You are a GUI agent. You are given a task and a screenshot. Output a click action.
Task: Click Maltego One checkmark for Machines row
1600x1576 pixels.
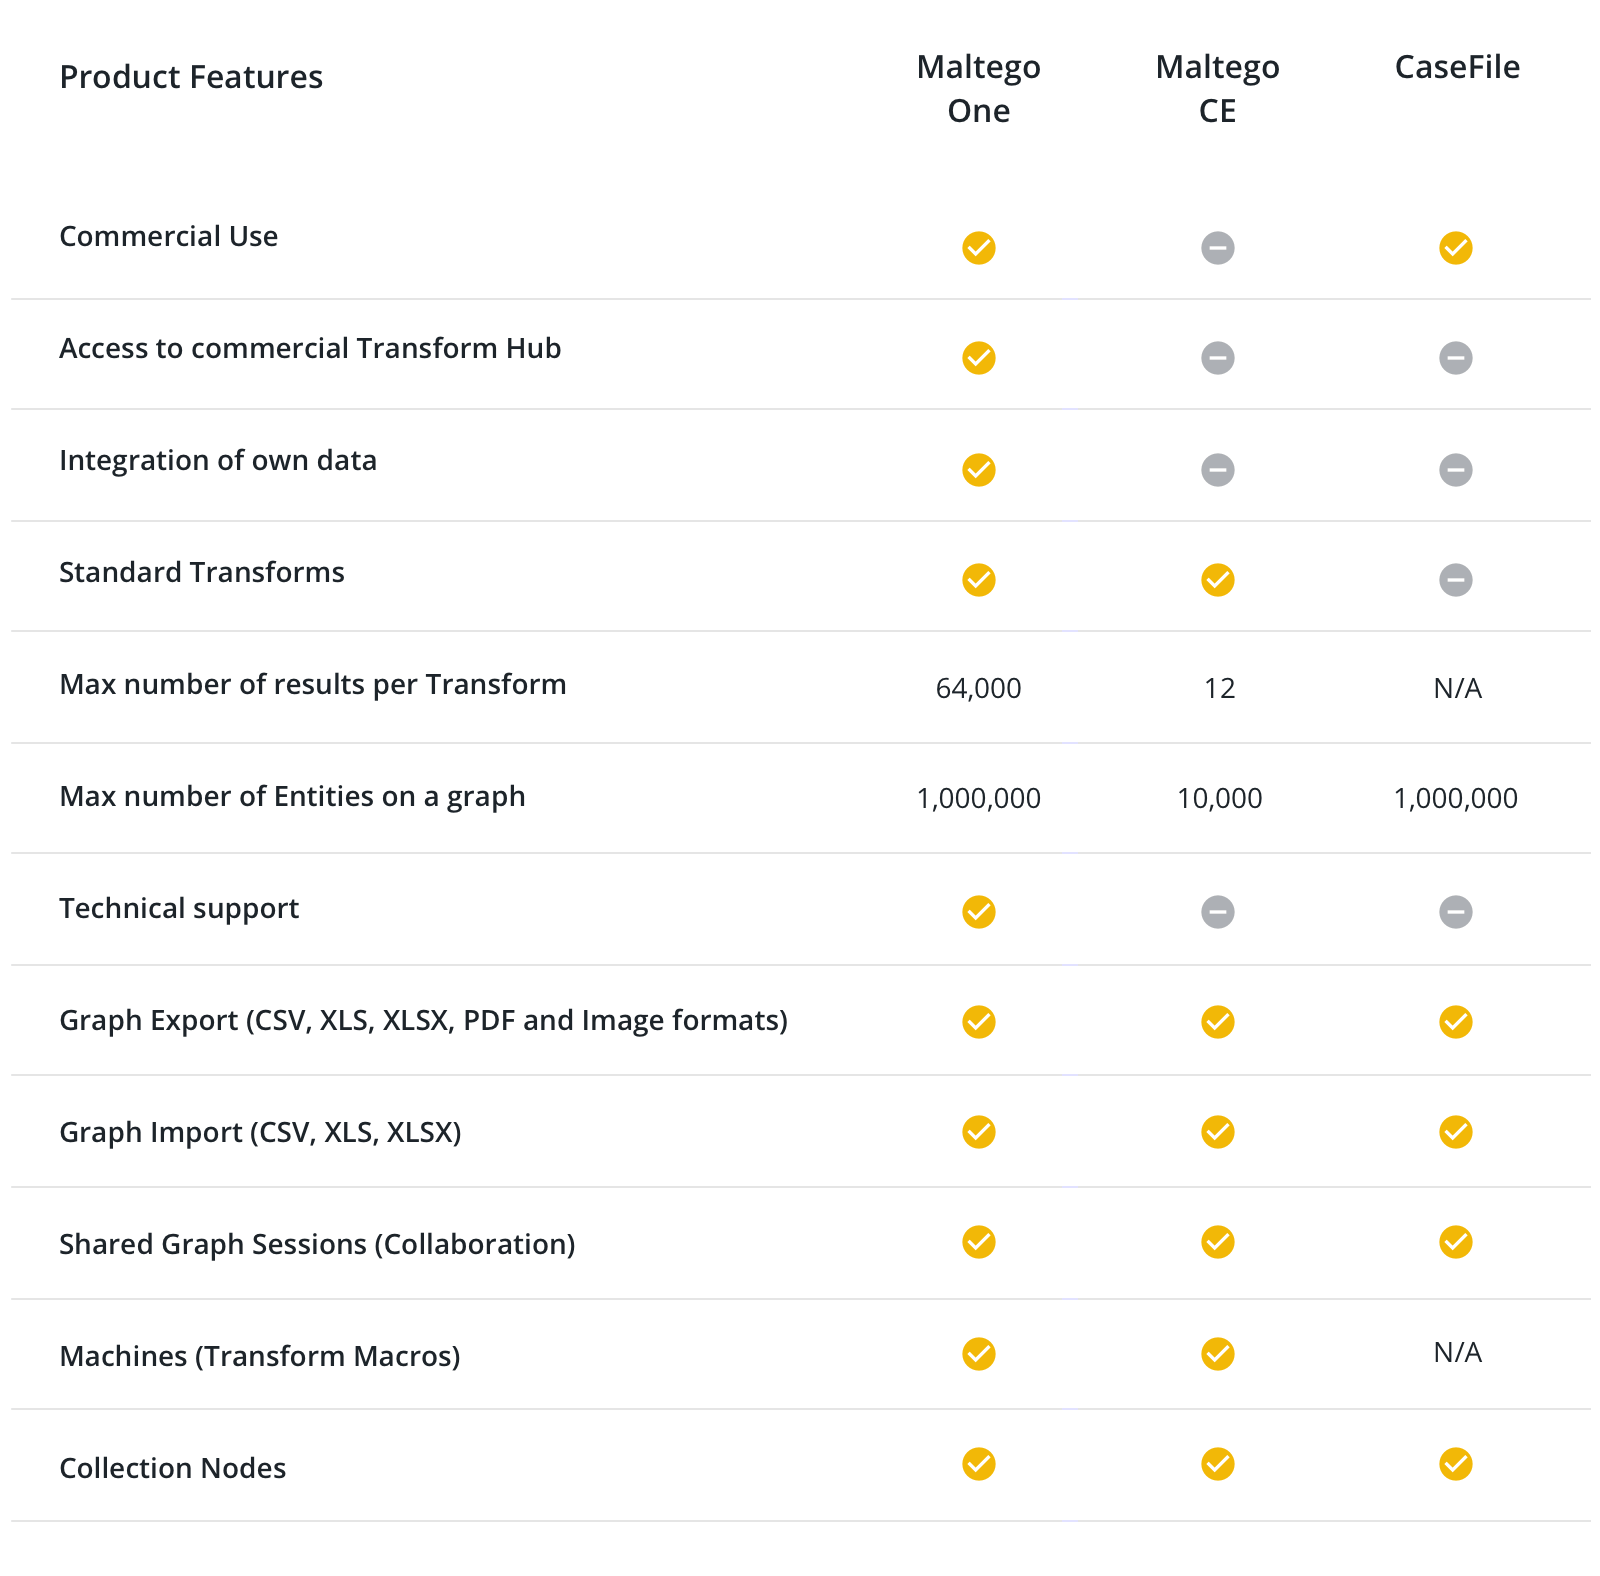point(978,1353)
